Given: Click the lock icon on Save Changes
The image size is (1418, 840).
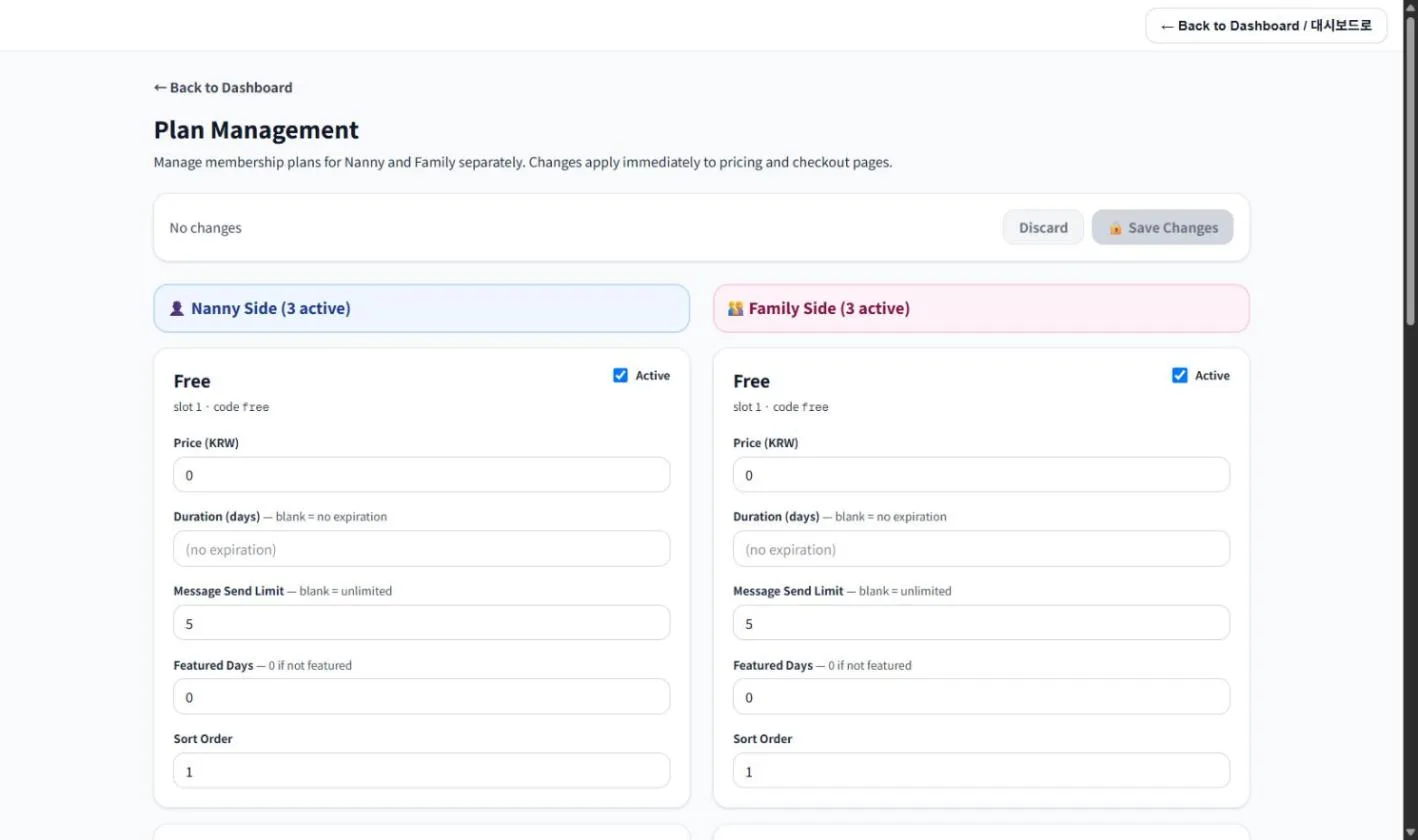Looking at the screenshot, I should point(1115,228).
